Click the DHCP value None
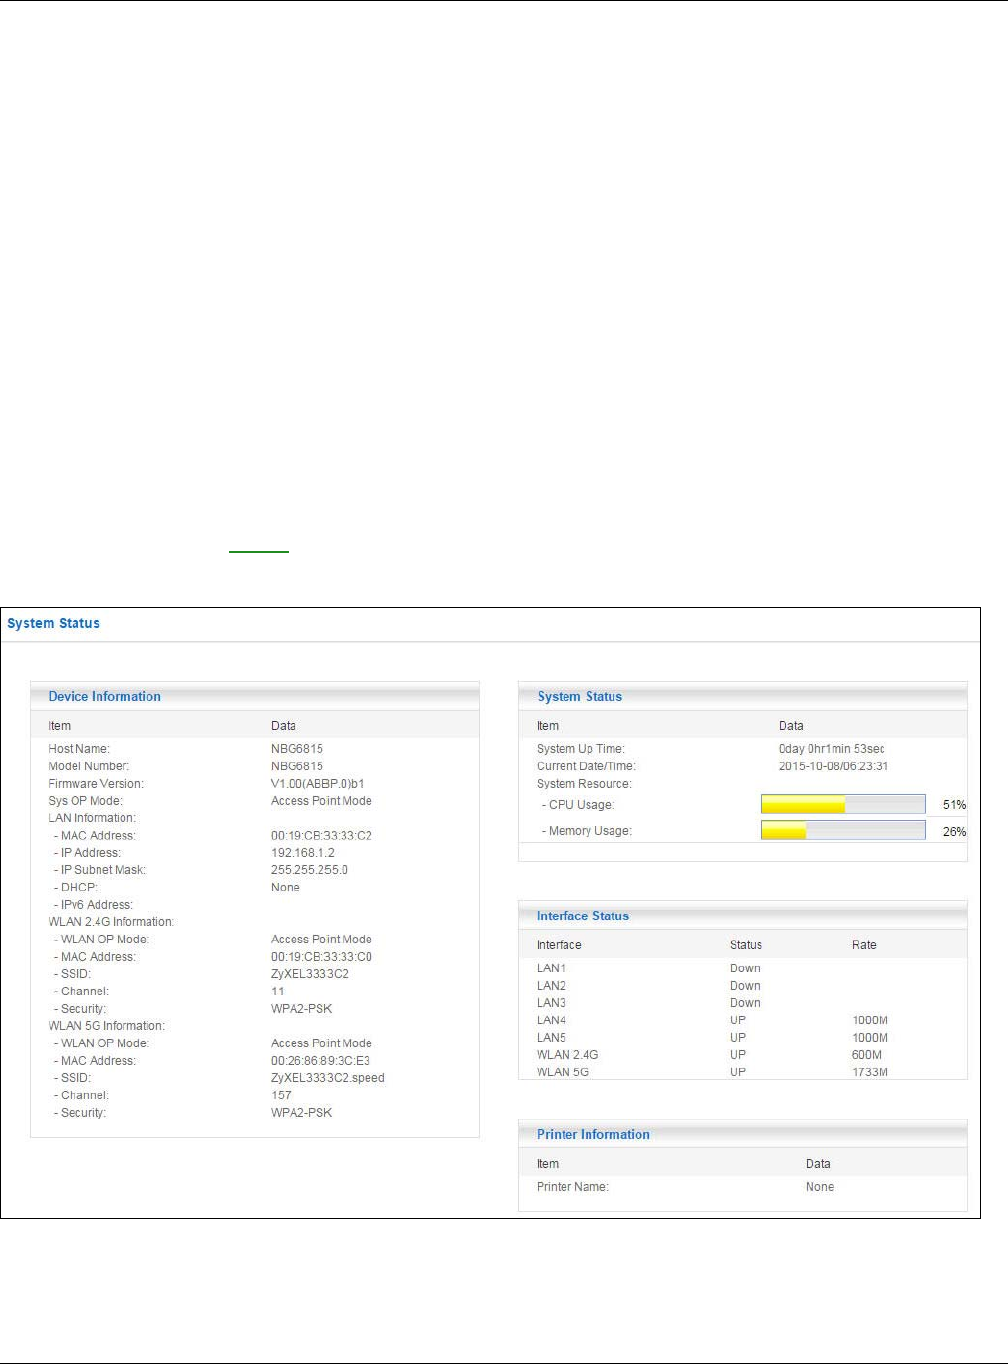Viewport: 1008px width, 1364px height. pos(285,887)
